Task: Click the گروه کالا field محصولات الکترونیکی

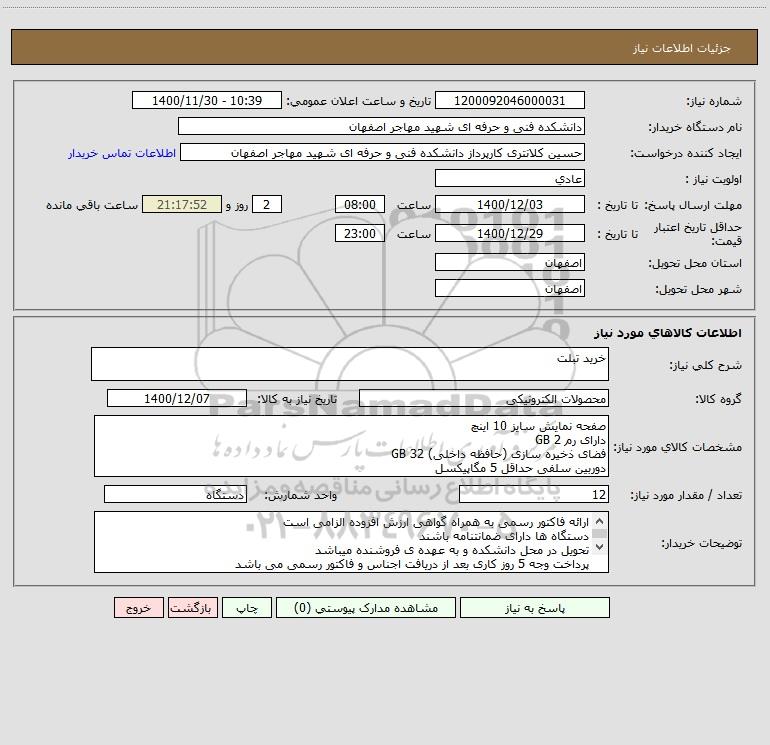Action: [484, 398]
